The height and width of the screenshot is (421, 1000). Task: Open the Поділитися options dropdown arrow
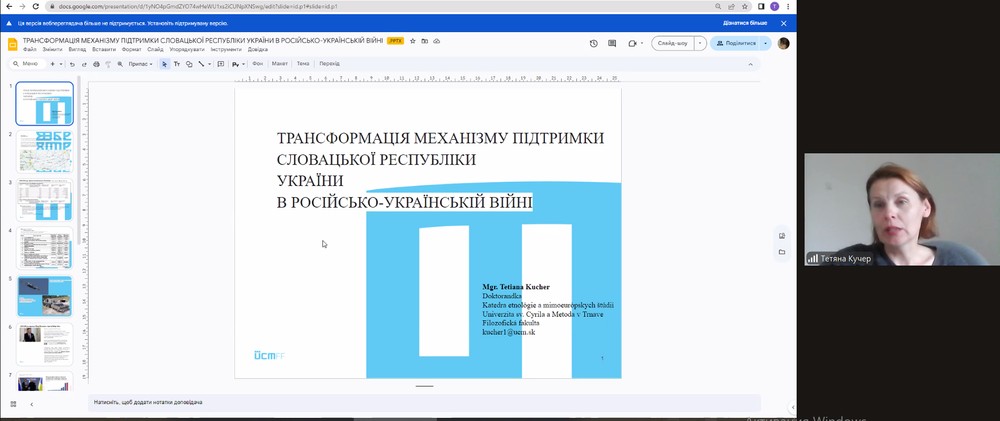[x=766, y=43]
